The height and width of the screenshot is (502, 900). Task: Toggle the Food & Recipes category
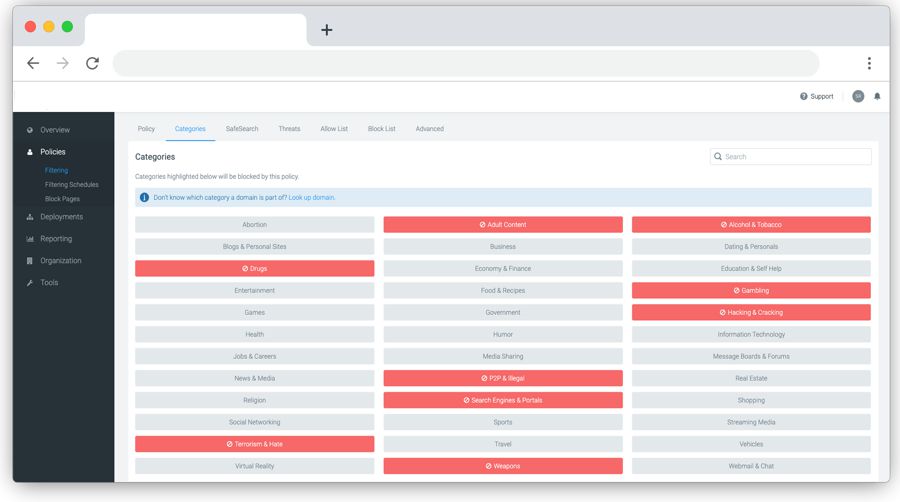503,290
